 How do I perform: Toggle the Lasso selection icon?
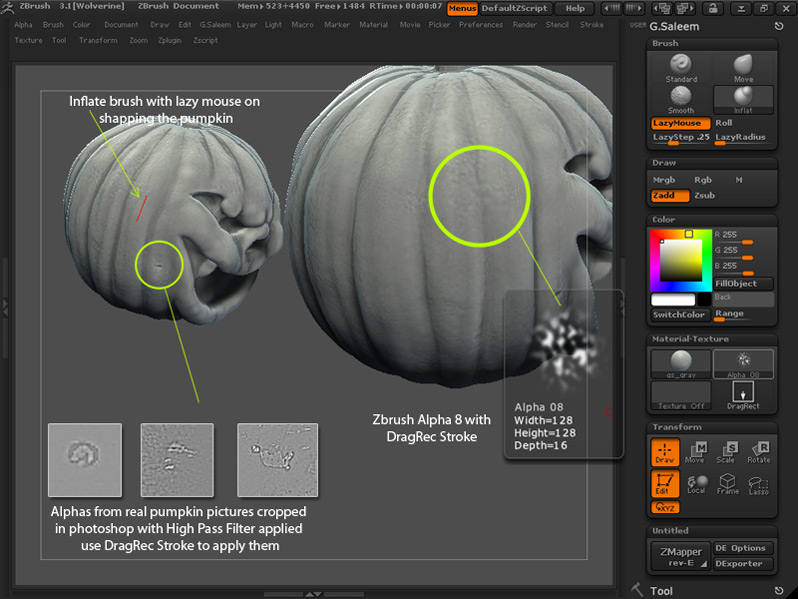(758, 484)
